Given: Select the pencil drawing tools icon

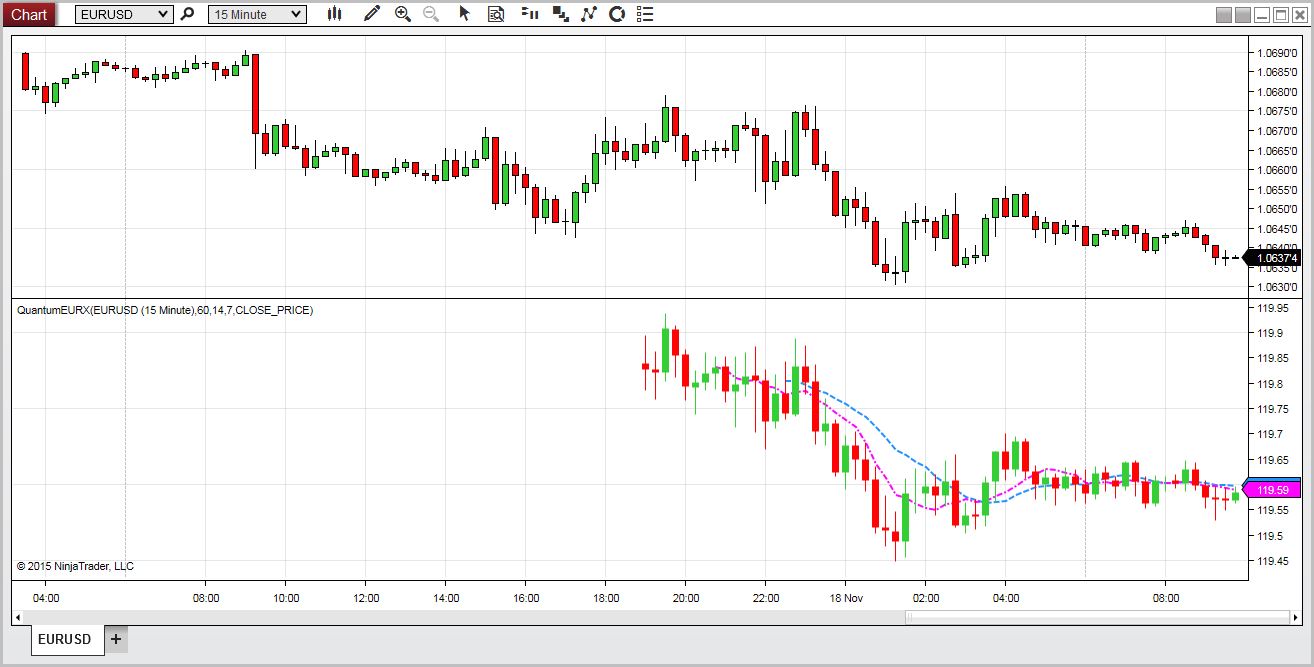Looking at the screenshot, I should click(x=372, y=14).
